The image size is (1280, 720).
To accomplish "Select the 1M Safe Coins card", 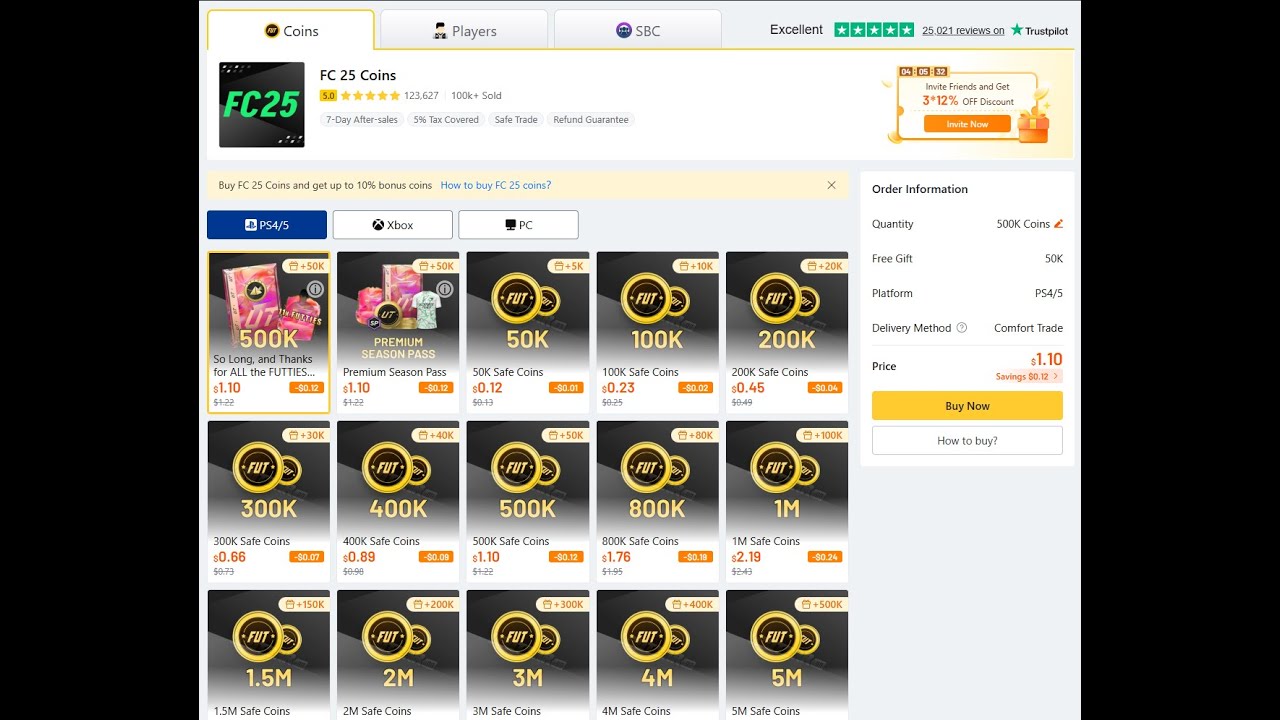I will coord(787,501).
